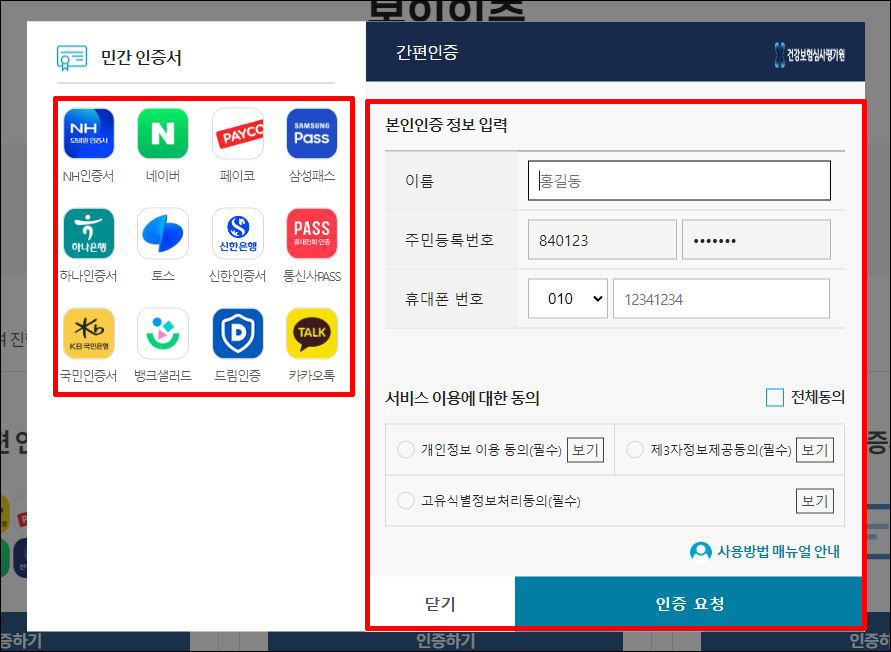
Task: Pick the 드림인증 shield icon
Action: pyautogui.click(x=238, y=334)
